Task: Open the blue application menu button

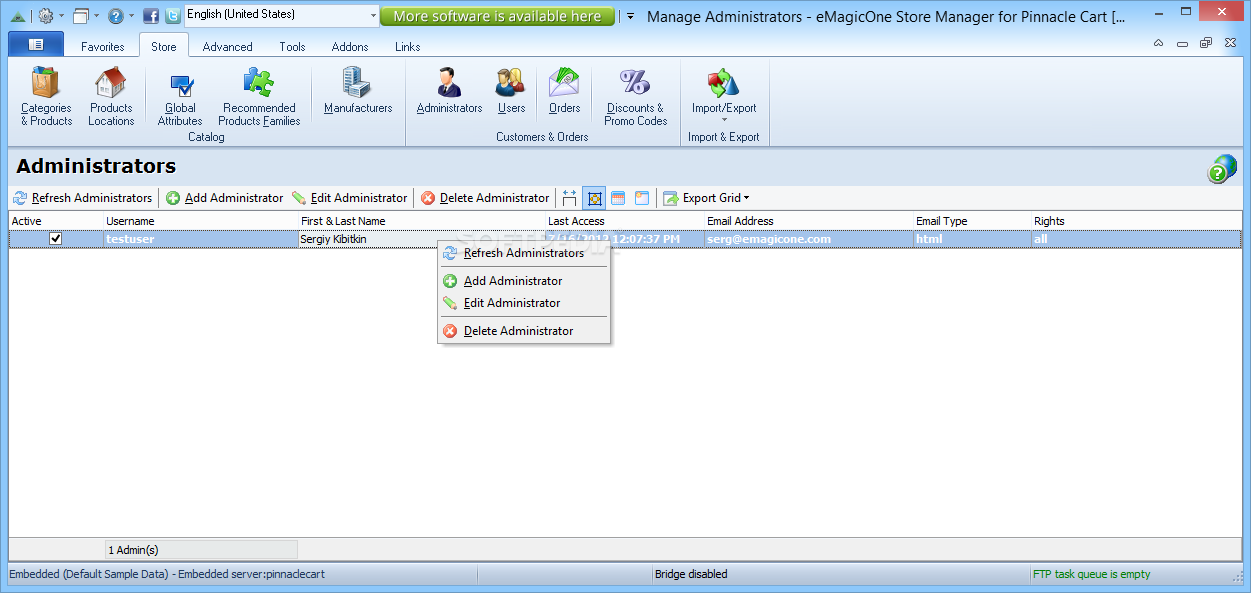Action: click(x=36, y=45)
